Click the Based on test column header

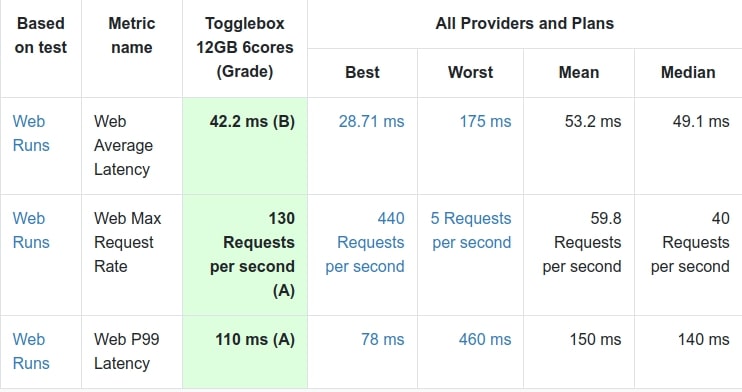[x=41, y=36]
